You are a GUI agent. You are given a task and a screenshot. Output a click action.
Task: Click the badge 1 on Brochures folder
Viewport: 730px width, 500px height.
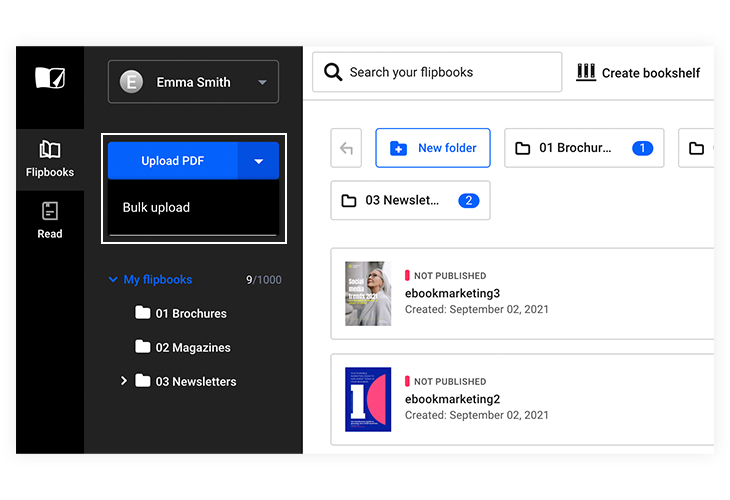point(642,148)
